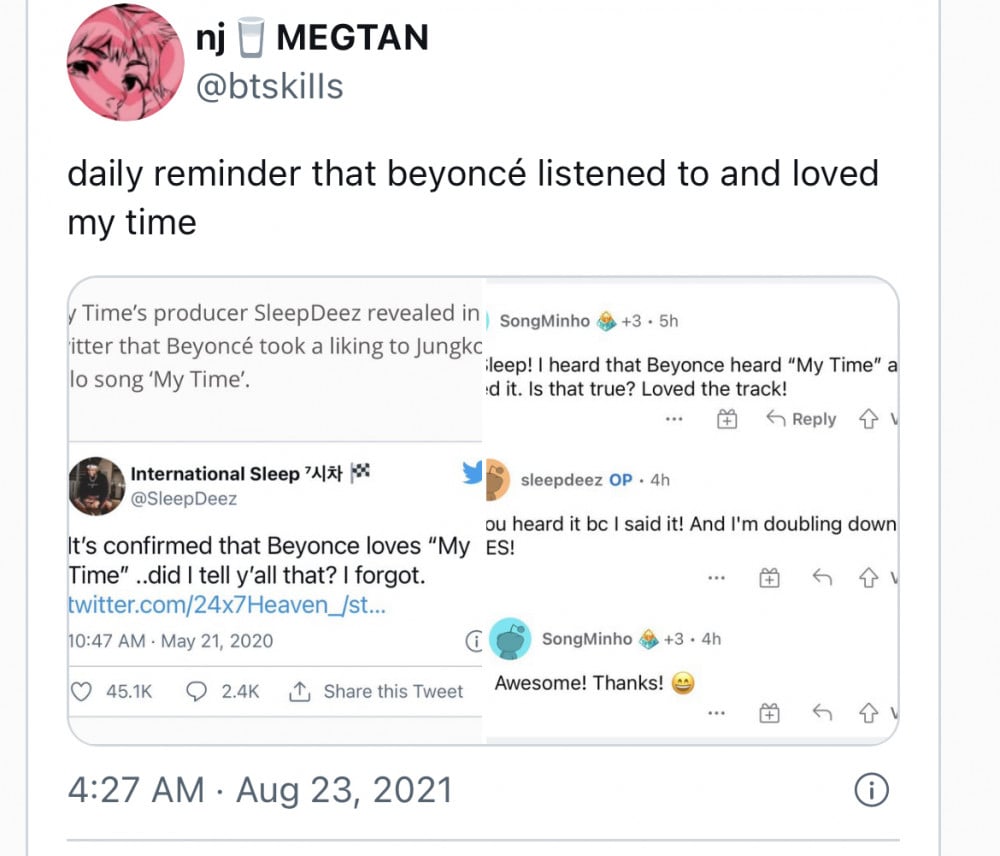Click the Twitter bird icon in the embedded tweet
This screenshot has width=1000, height=856.
pos(472,473)
